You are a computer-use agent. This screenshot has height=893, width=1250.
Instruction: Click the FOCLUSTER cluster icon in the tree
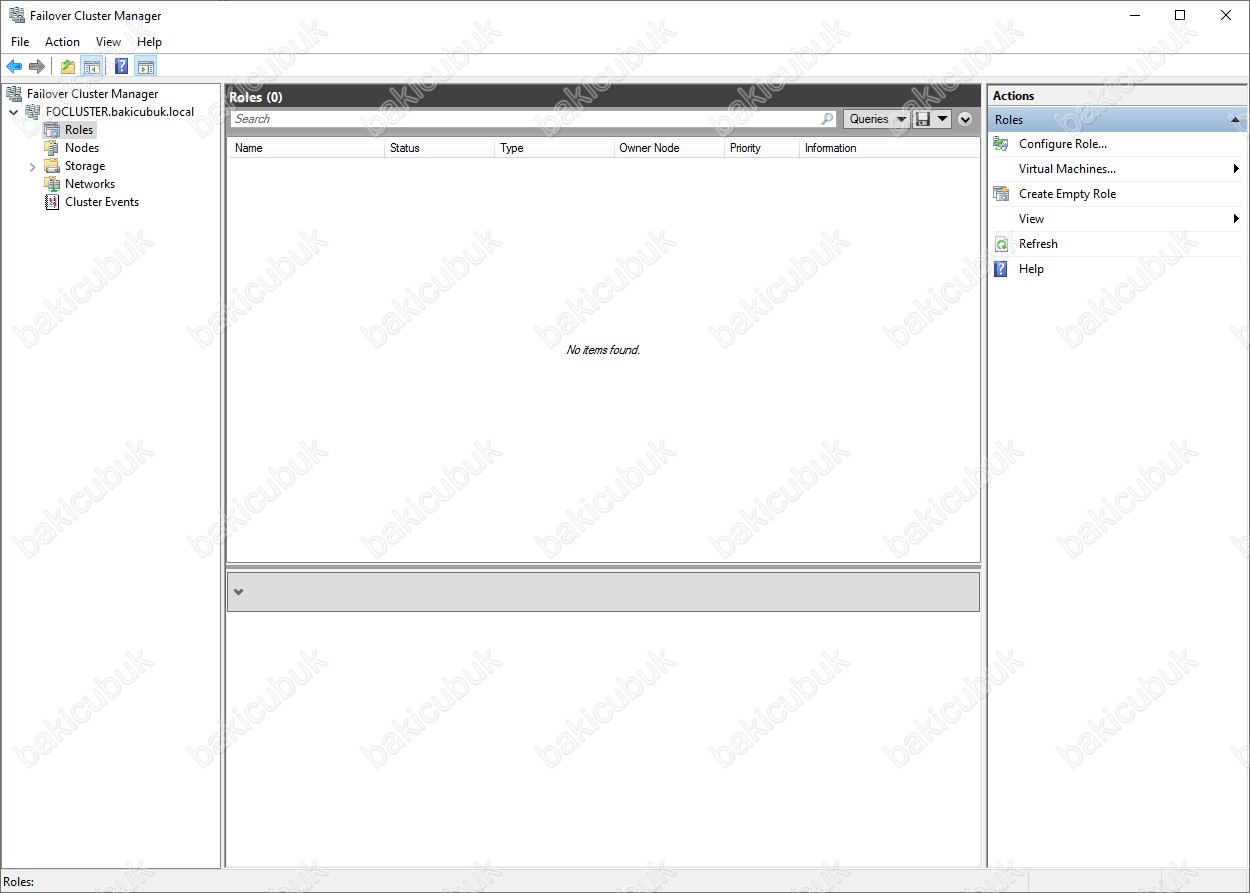pyautogui.click(x=33, y=112)
